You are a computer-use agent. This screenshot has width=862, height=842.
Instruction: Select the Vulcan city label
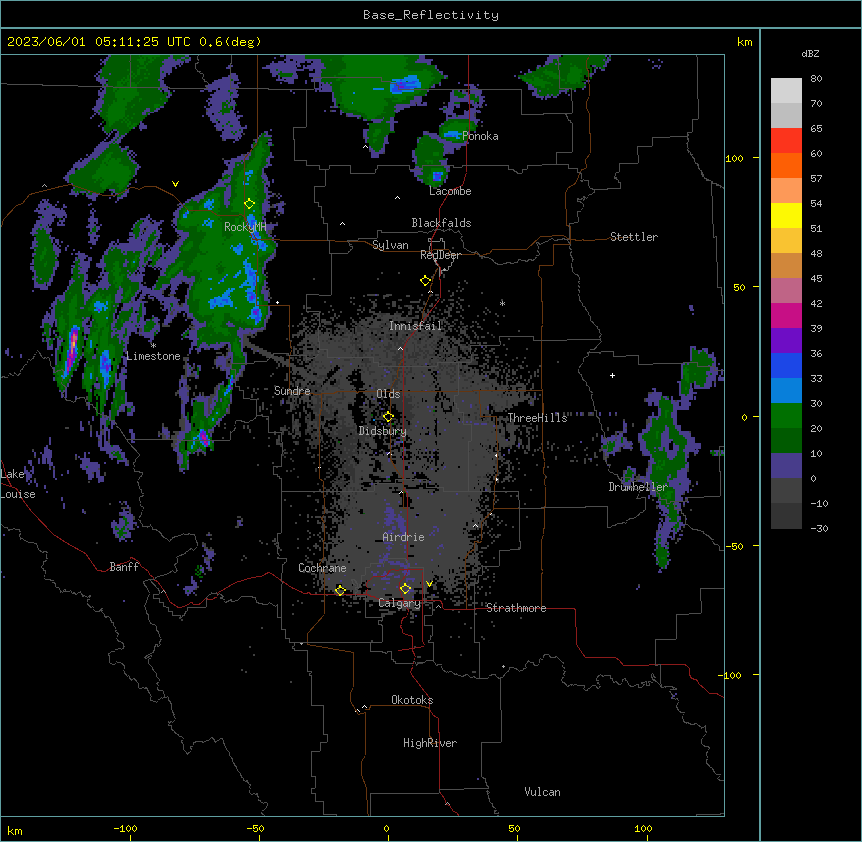click(542, 792)
